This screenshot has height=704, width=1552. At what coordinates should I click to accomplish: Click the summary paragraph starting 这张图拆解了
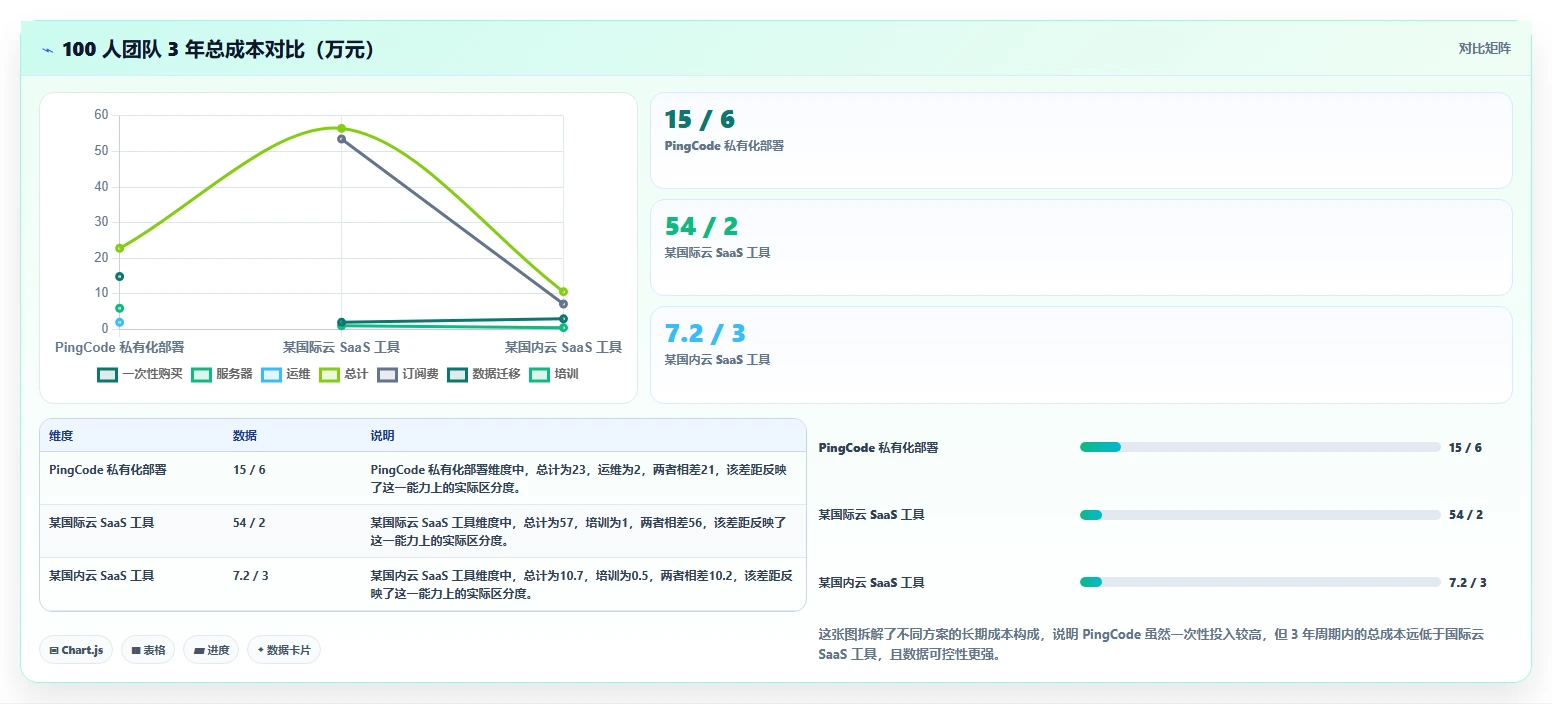click(x=1151, y=645)
